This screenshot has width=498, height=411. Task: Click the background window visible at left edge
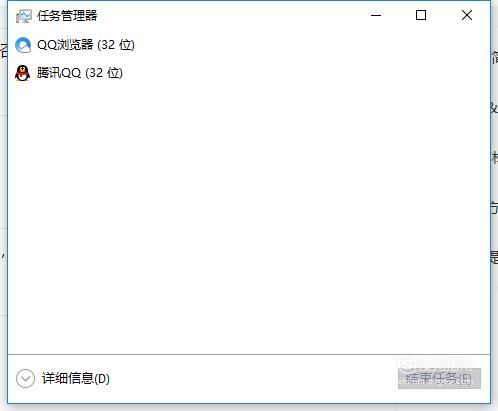point(3,200)
